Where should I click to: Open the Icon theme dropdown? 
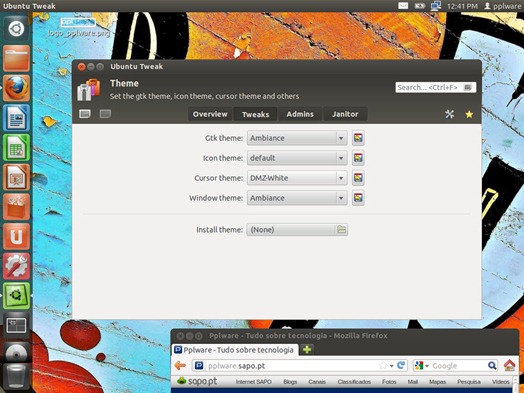click(297, 158)
